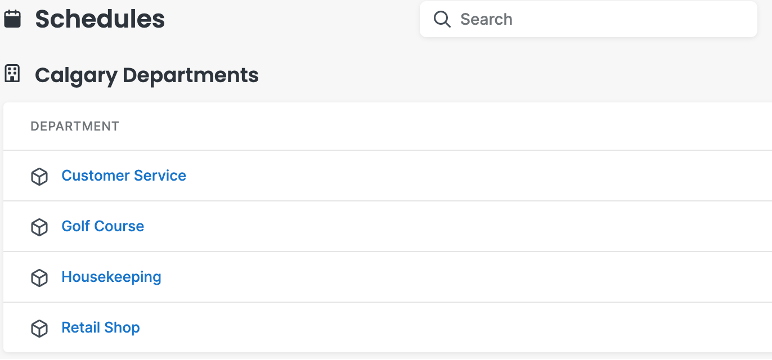The width and height of the screenshot is (772, 360).
Task: Select the Housekeeping table row
Action: tap(387, 277)
